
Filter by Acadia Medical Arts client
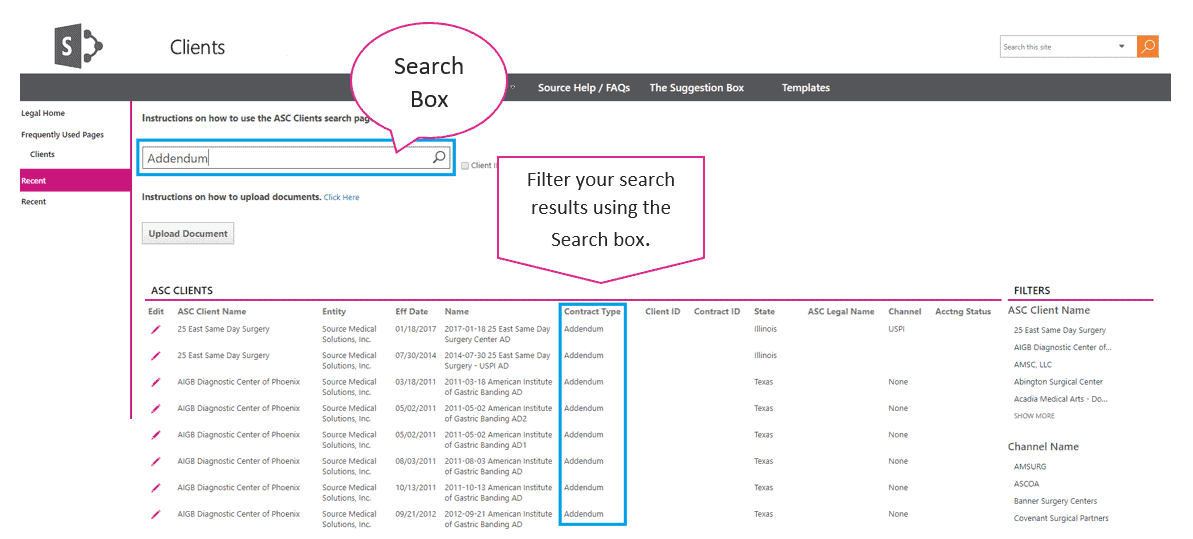pyautogui.click(x=1061, y=399)
